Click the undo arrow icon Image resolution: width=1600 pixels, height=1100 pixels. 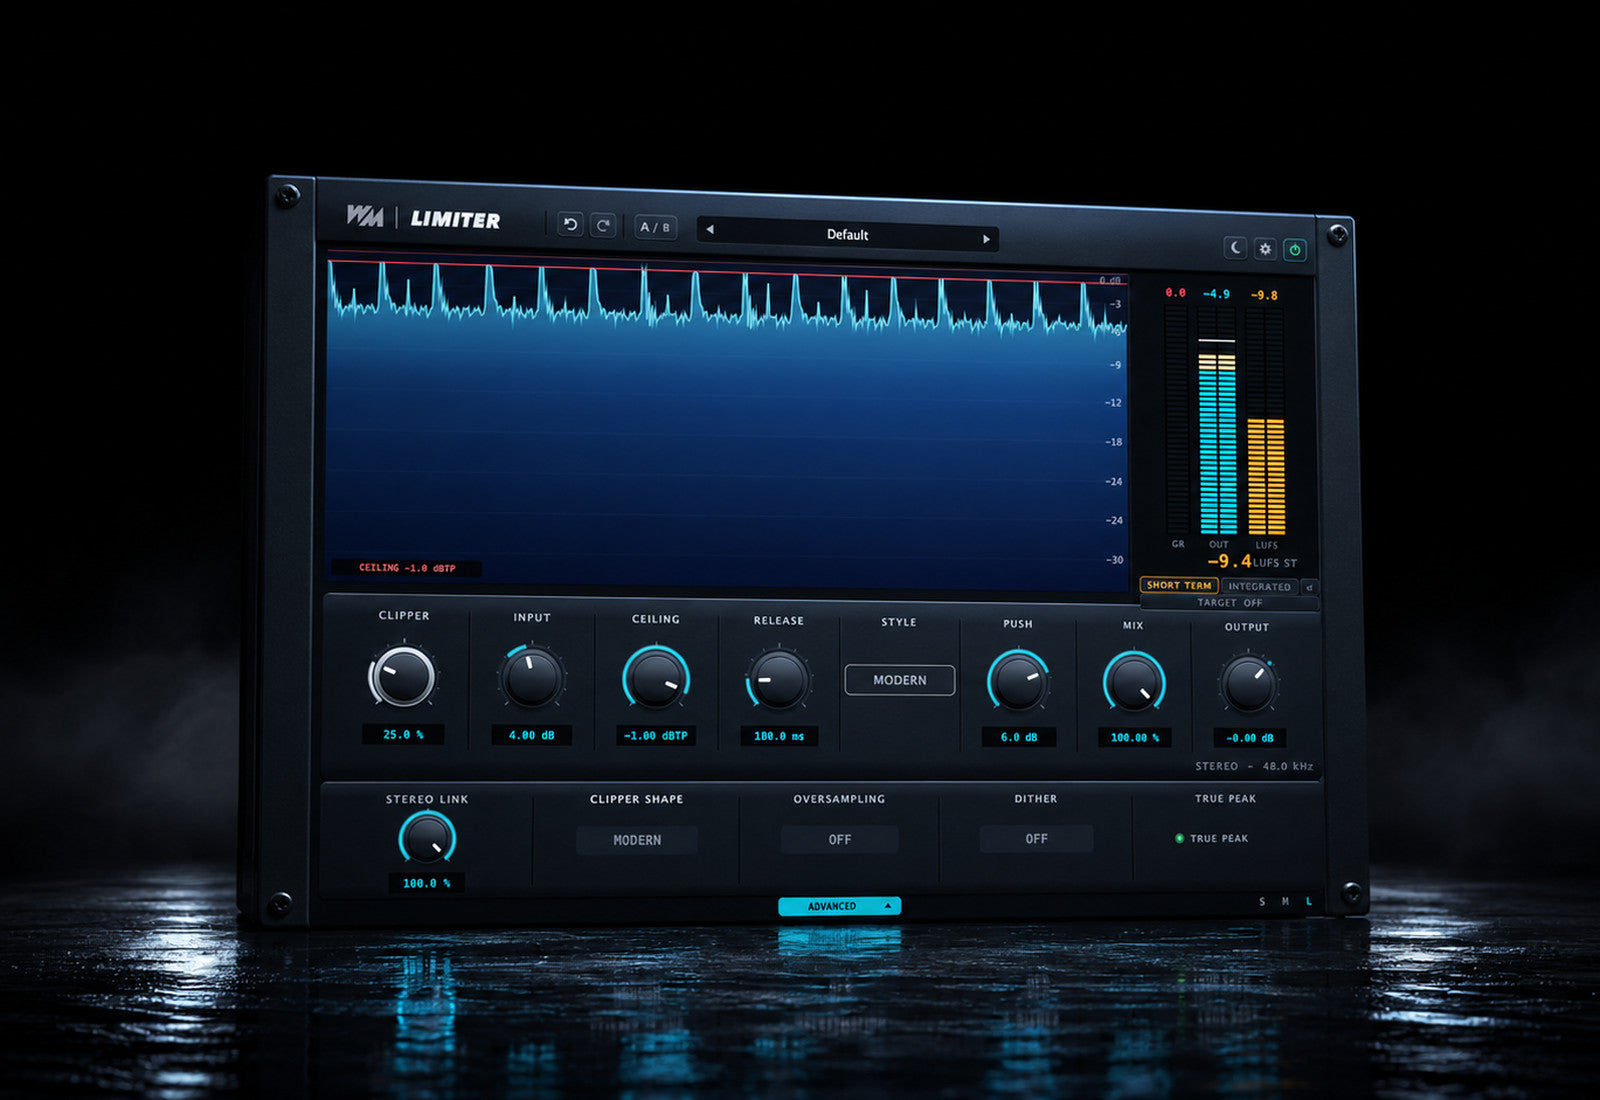[570, 225]
